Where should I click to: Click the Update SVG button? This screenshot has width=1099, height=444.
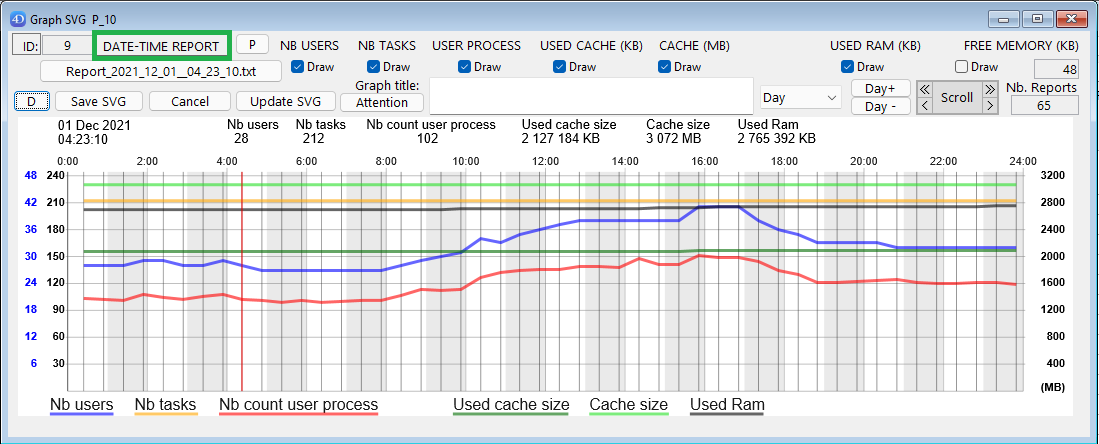tap(285, 101)
